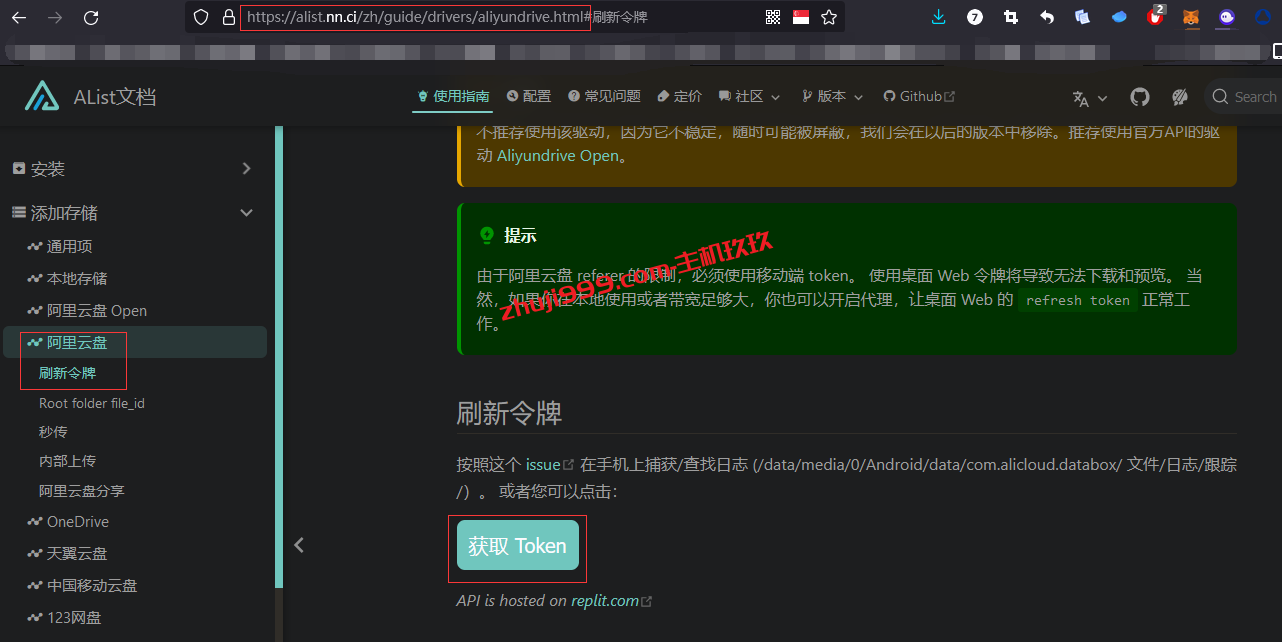
Task: Open OneDrive in sidebar
Action: pos(68,522)
